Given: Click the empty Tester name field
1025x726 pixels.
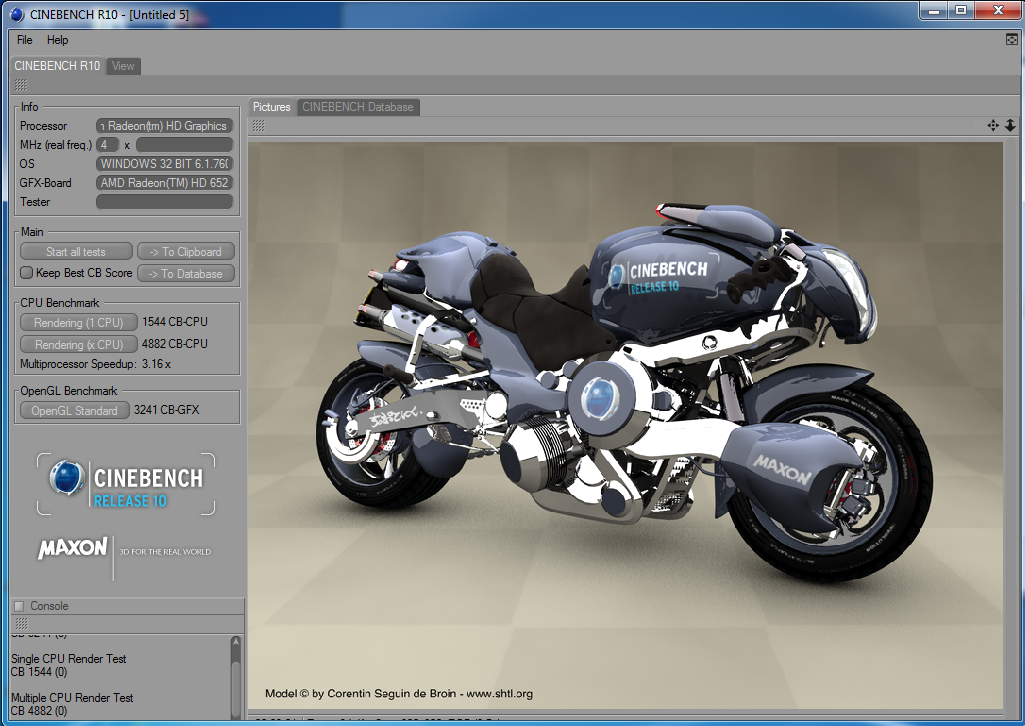Looking at the screenshot, I should (x=164, y=202).
